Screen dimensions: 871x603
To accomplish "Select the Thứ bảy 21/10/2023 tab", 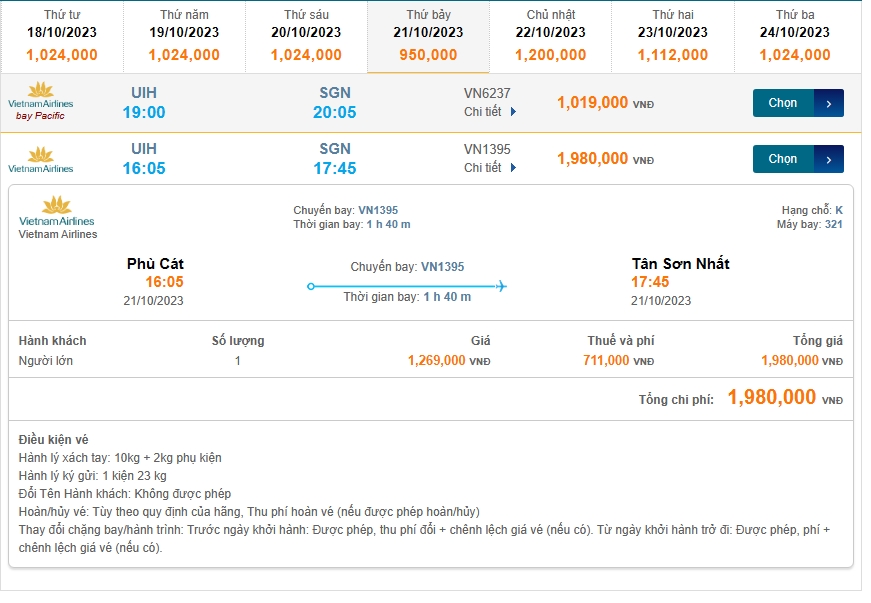I will (428, 36).
